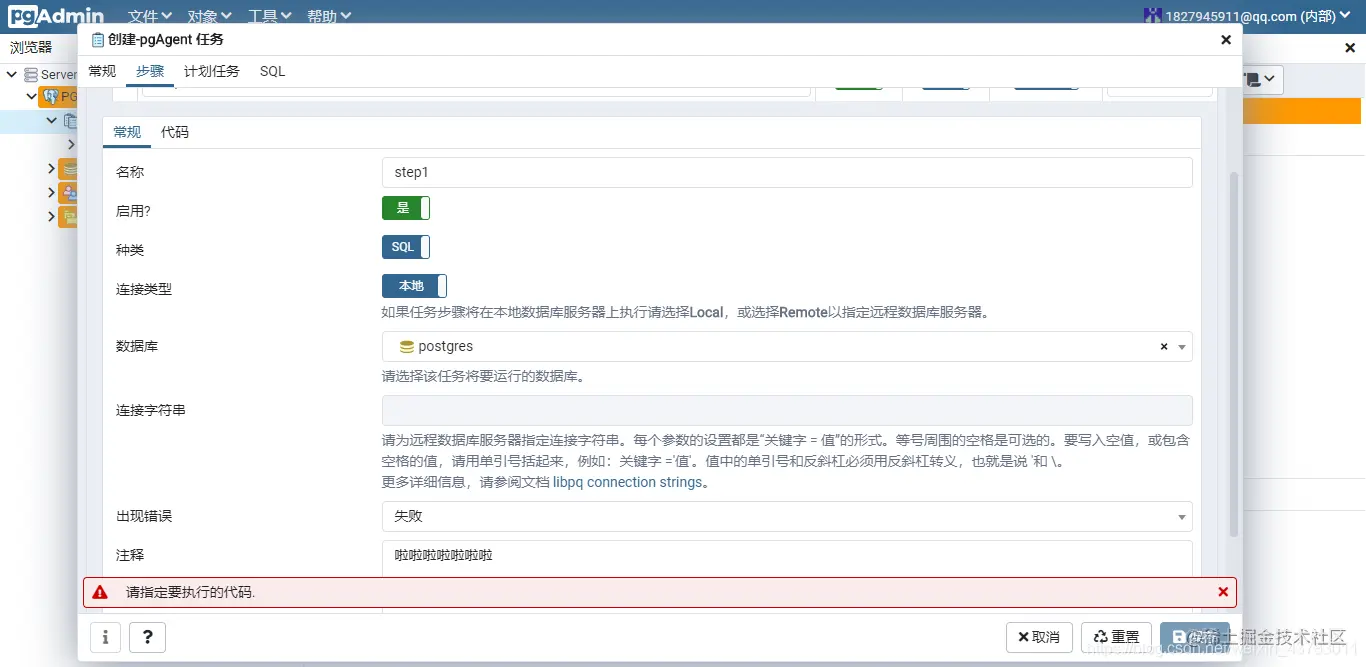This screenshot has width=1366, height=667.
Task: Click the dialog's vertical scrollbar
Action: [1233, 353]
